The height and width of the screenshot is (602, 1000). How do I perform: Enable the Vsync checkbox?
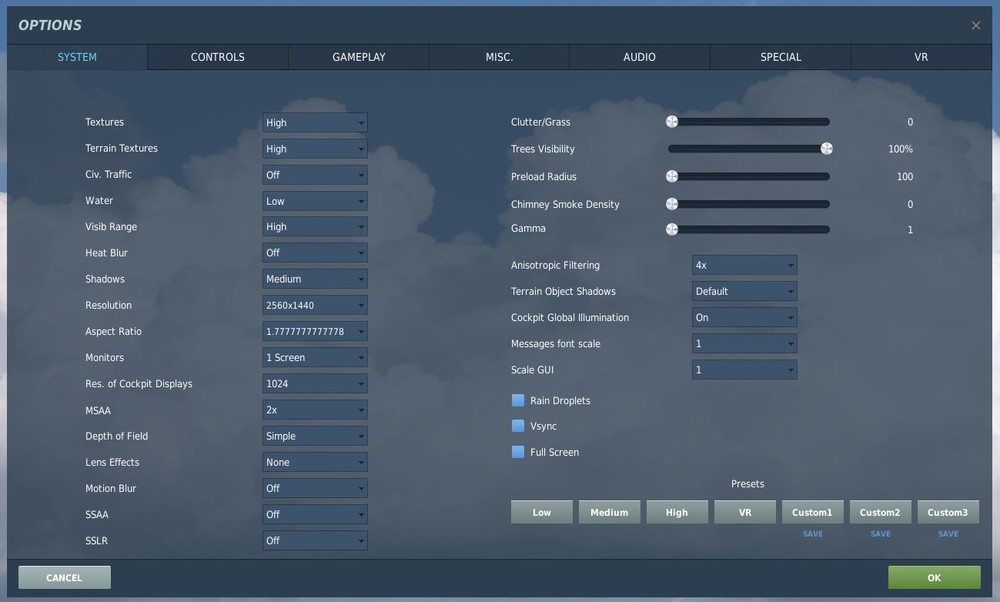tap(518, 425)
